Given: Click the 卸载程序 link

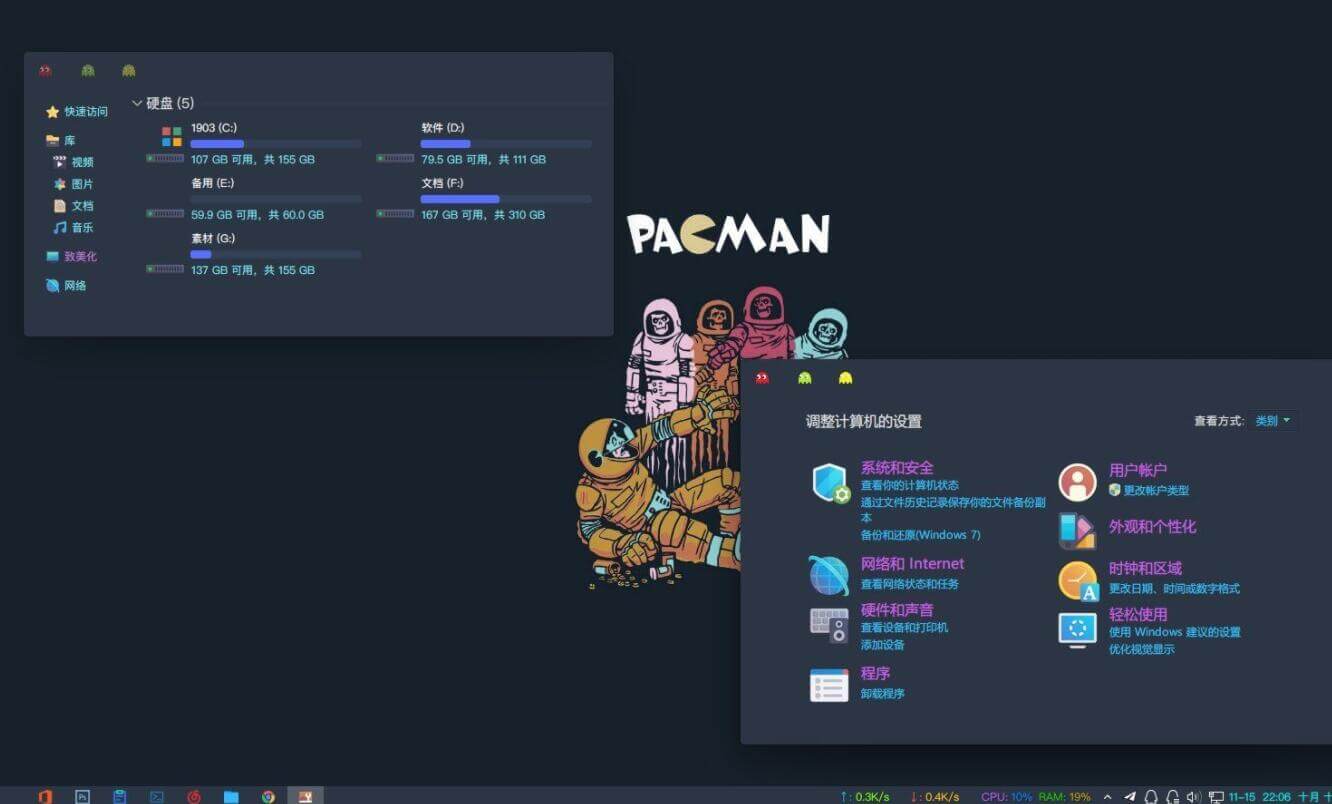Looking at the screenshot, I should point(882,694).
